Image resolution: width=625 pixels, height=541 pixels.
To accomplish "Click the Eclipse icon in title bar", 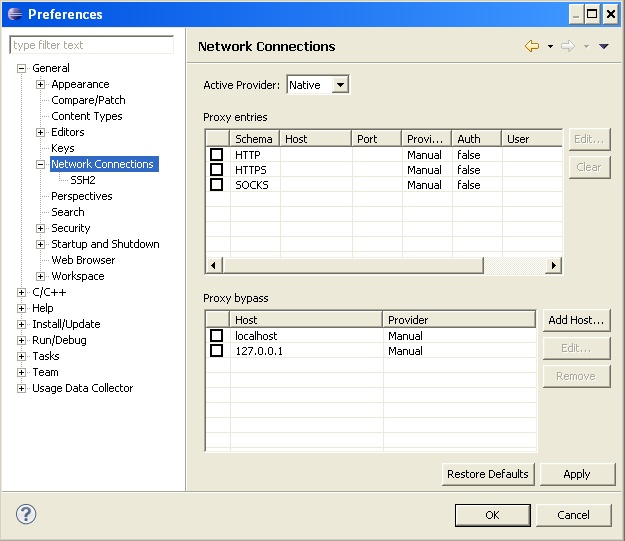I will click(14, 14).
